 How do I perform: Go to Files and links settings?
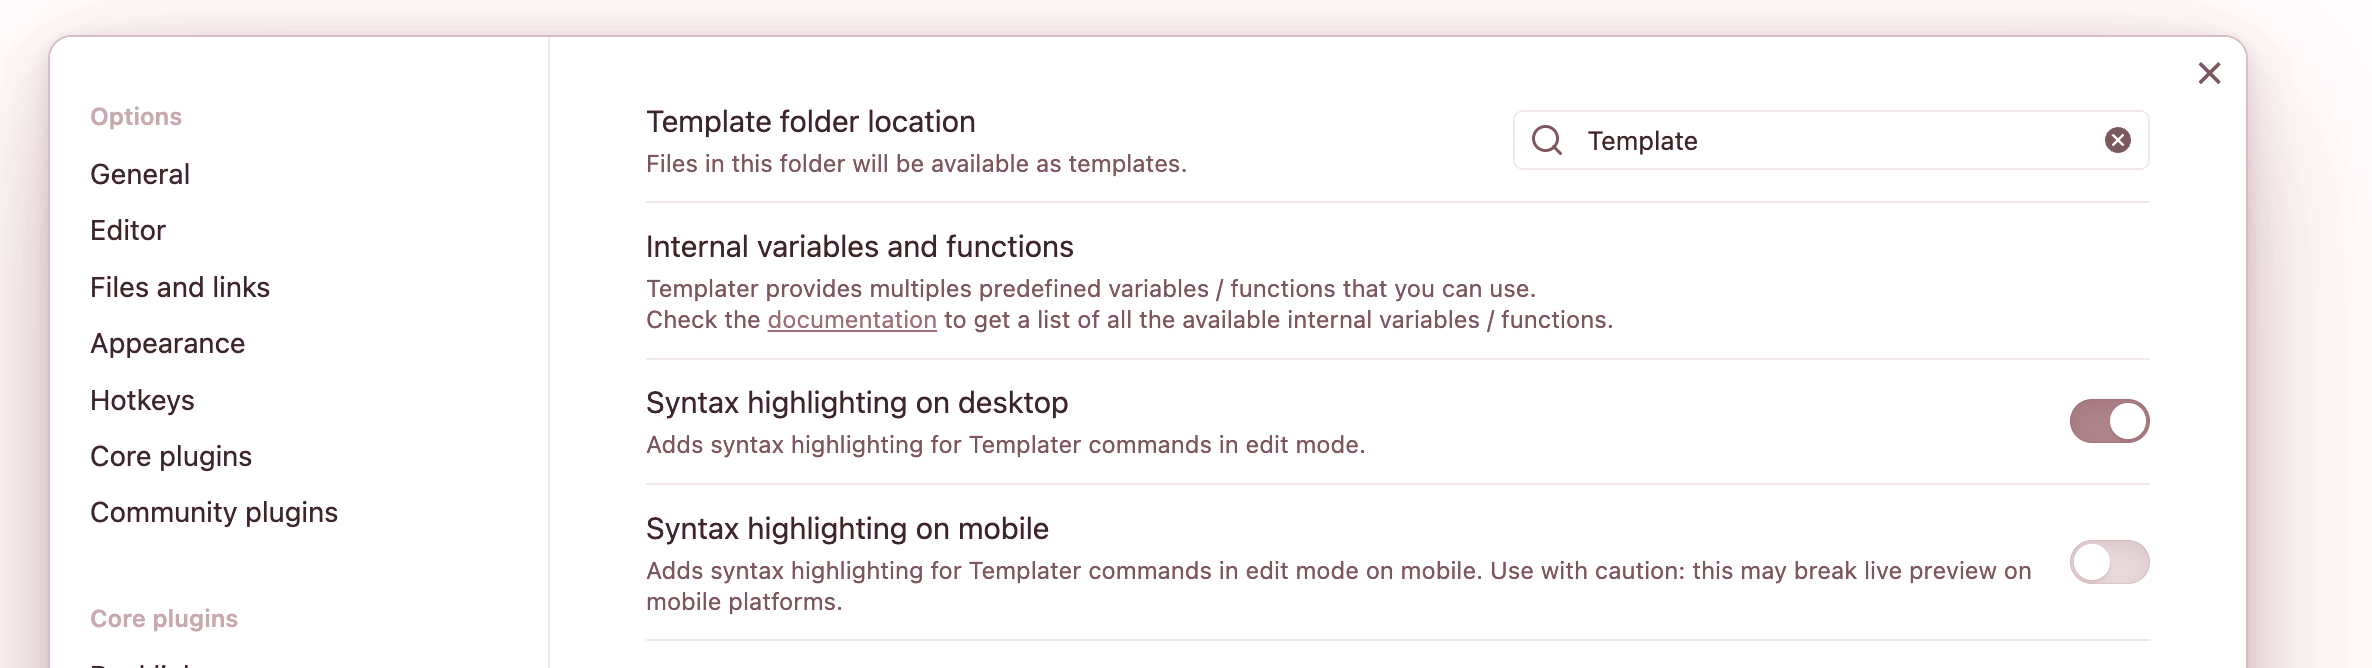click(x=180, y=288)
